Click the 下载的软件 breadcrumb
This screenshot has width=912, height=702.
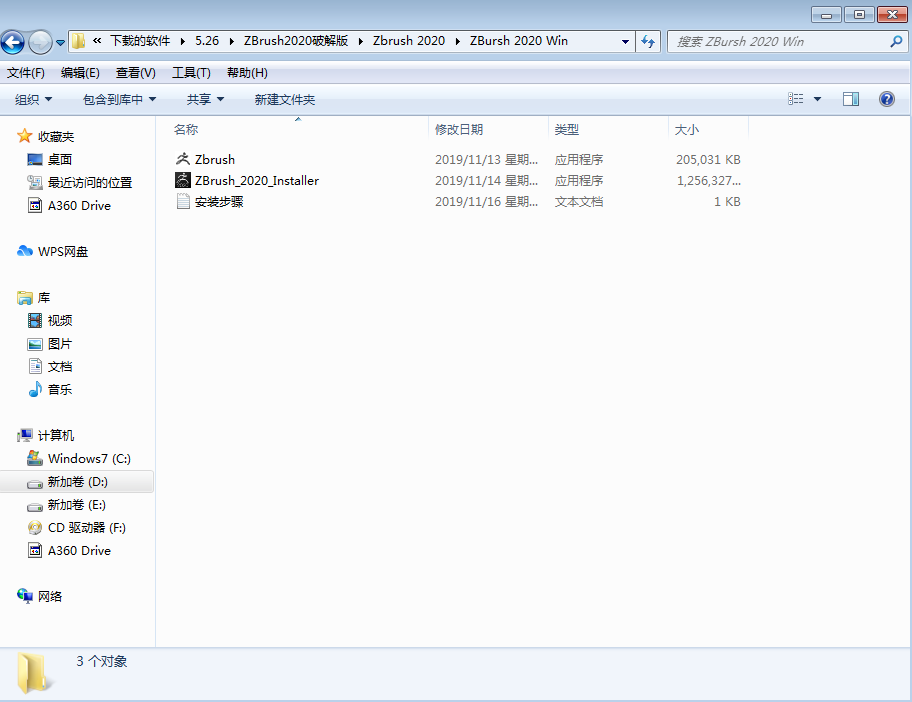coord(140,41)
